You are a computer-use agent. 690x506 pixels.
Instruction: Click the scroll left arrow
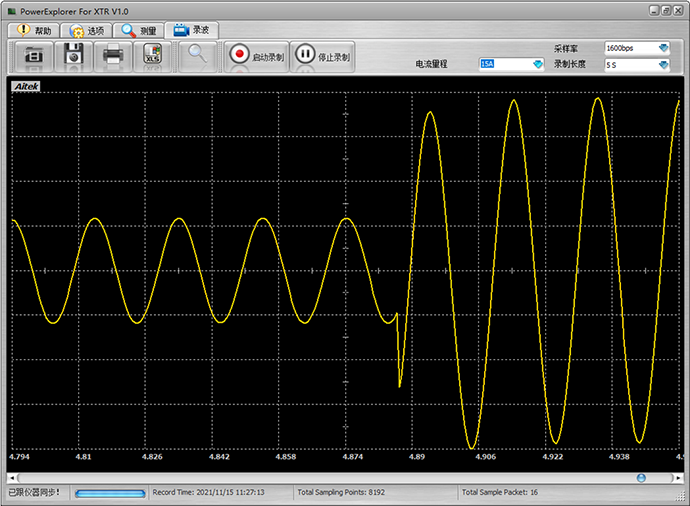[12, 477]
